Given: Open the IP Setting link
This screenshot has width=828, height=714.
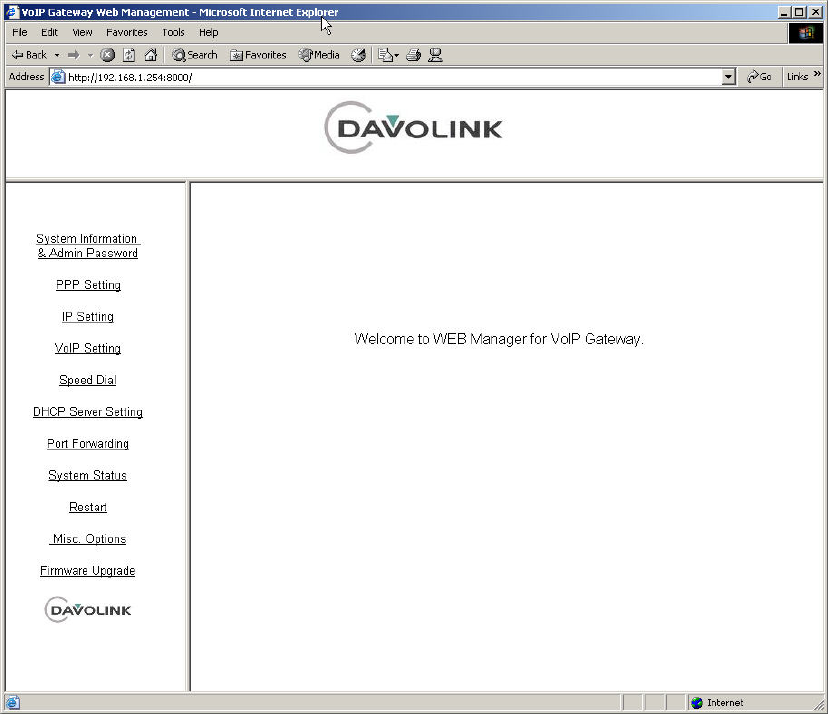Looking at the screenshot, I should (x=88, y=317).
